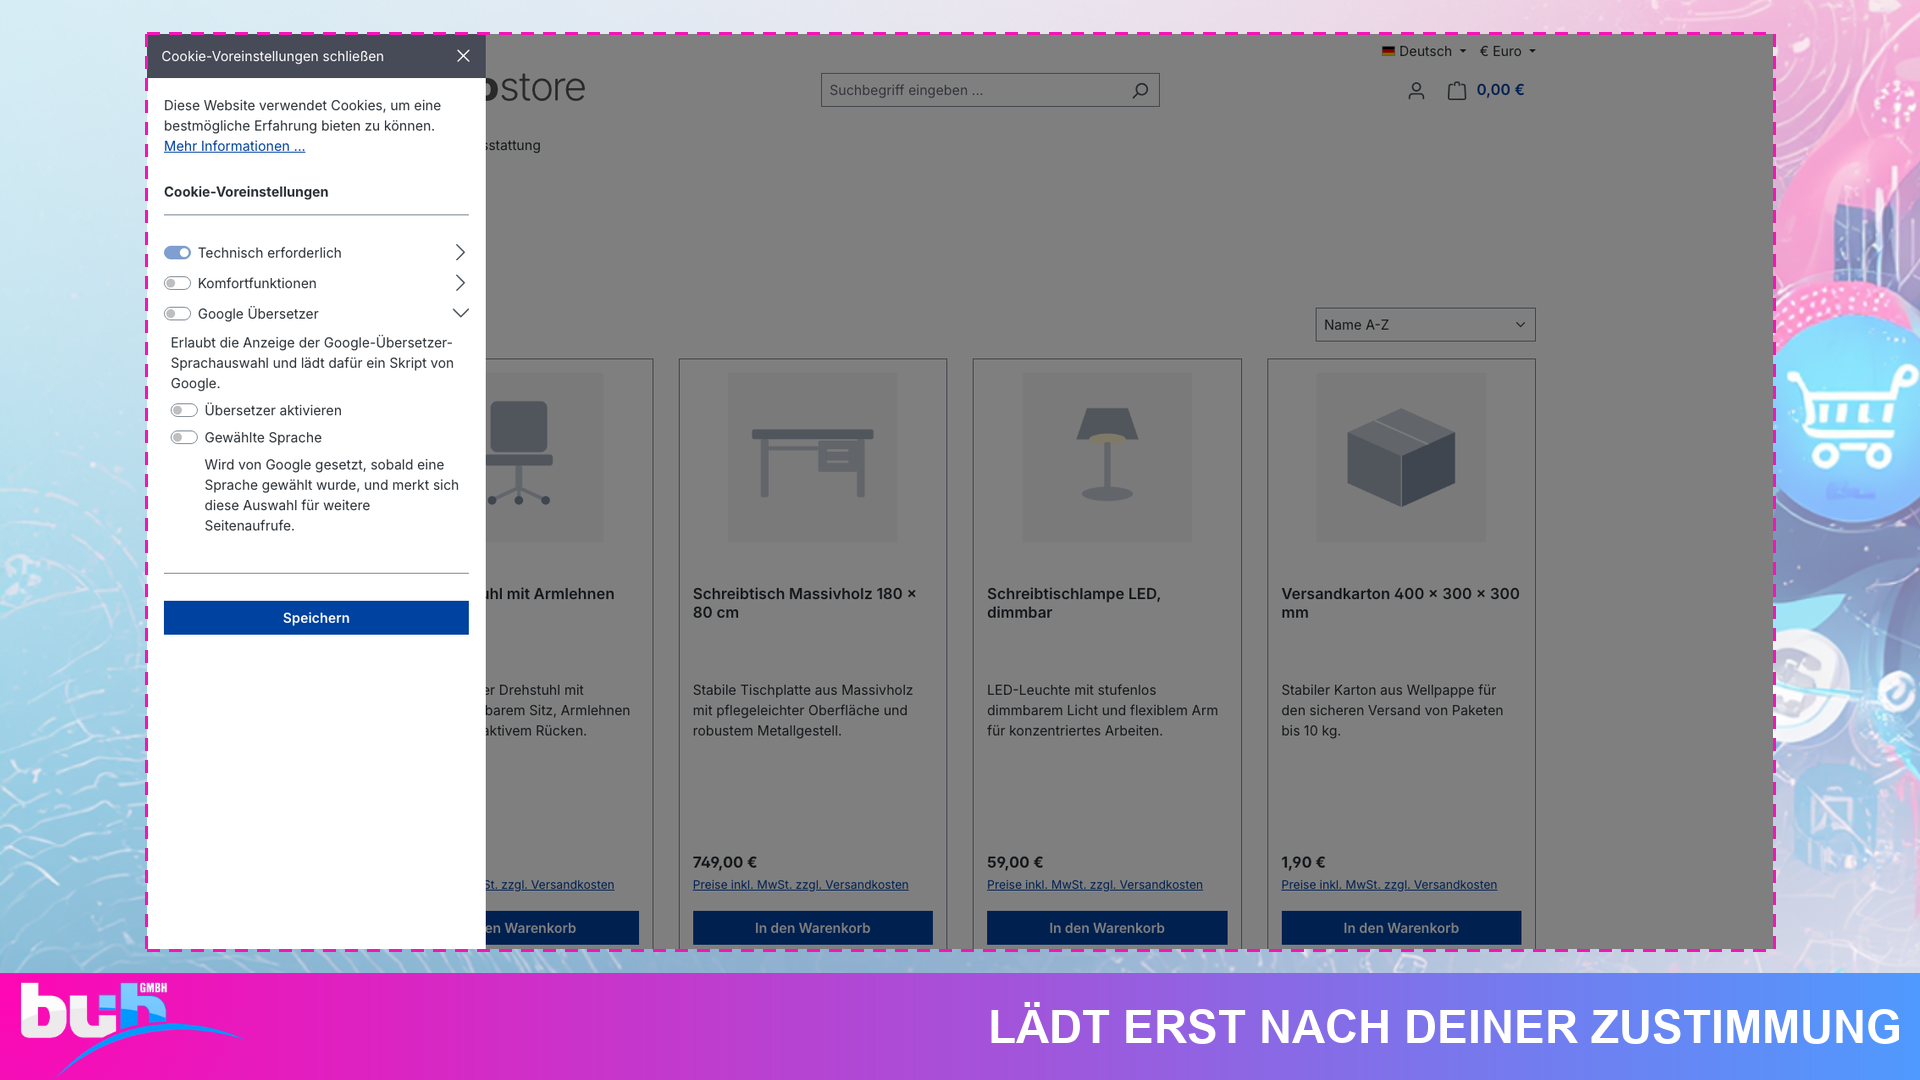This screenshot has height=1080, width=1920.
Task: Open the desk lamp product thumbnail
Action: (x=1107, y=458)
